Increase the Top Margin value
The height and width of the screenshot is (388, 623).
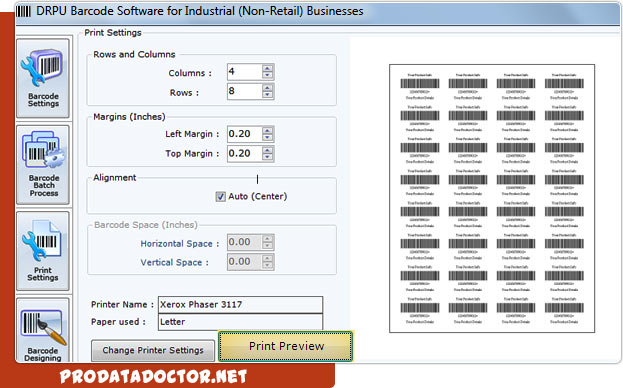click(x=268, y=150)
